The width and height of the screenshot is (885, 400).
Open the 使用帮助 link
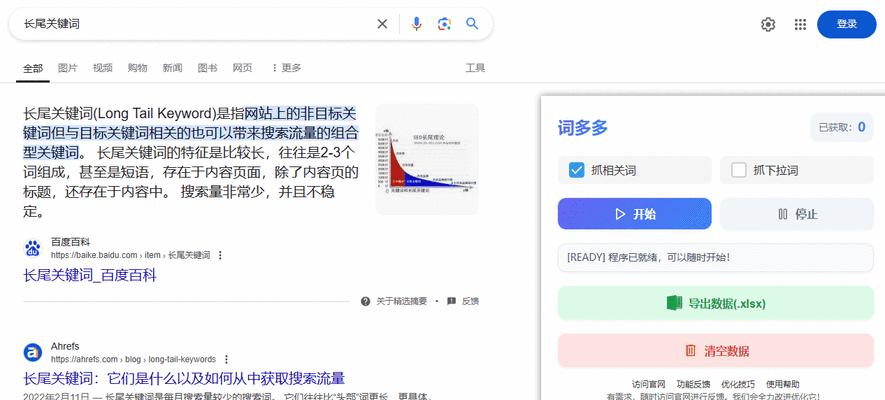point(782,384)
